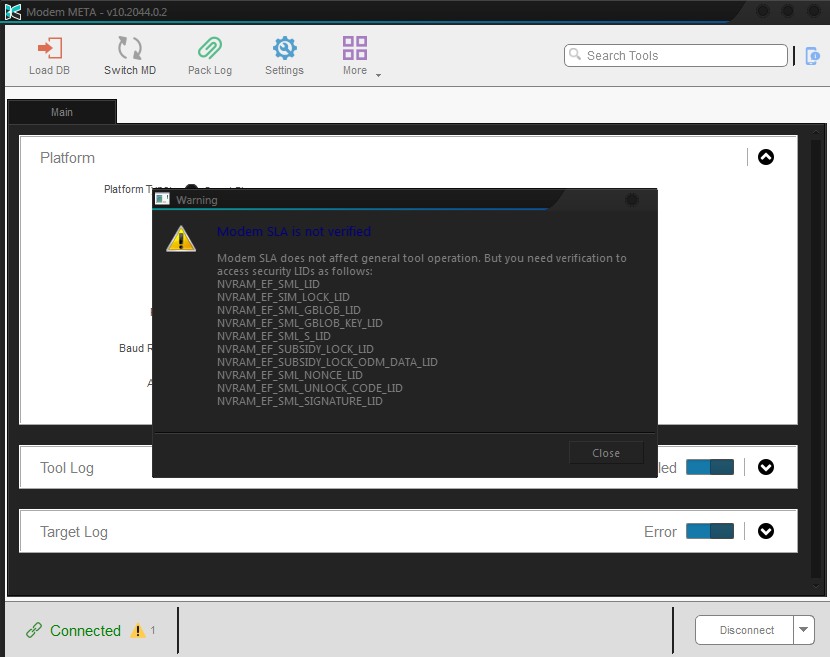
Task: Click NVRAM_EF_SML_NONCE_LID entry
Action: (x=290, y=375)
